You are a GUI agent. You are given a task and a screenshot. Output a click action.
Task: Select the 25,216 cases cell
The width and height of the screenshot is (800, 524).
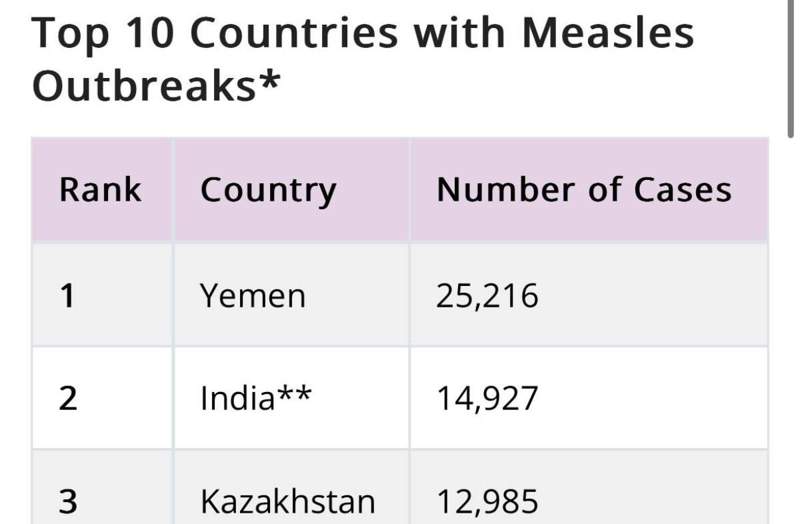[x=589, y=295]
